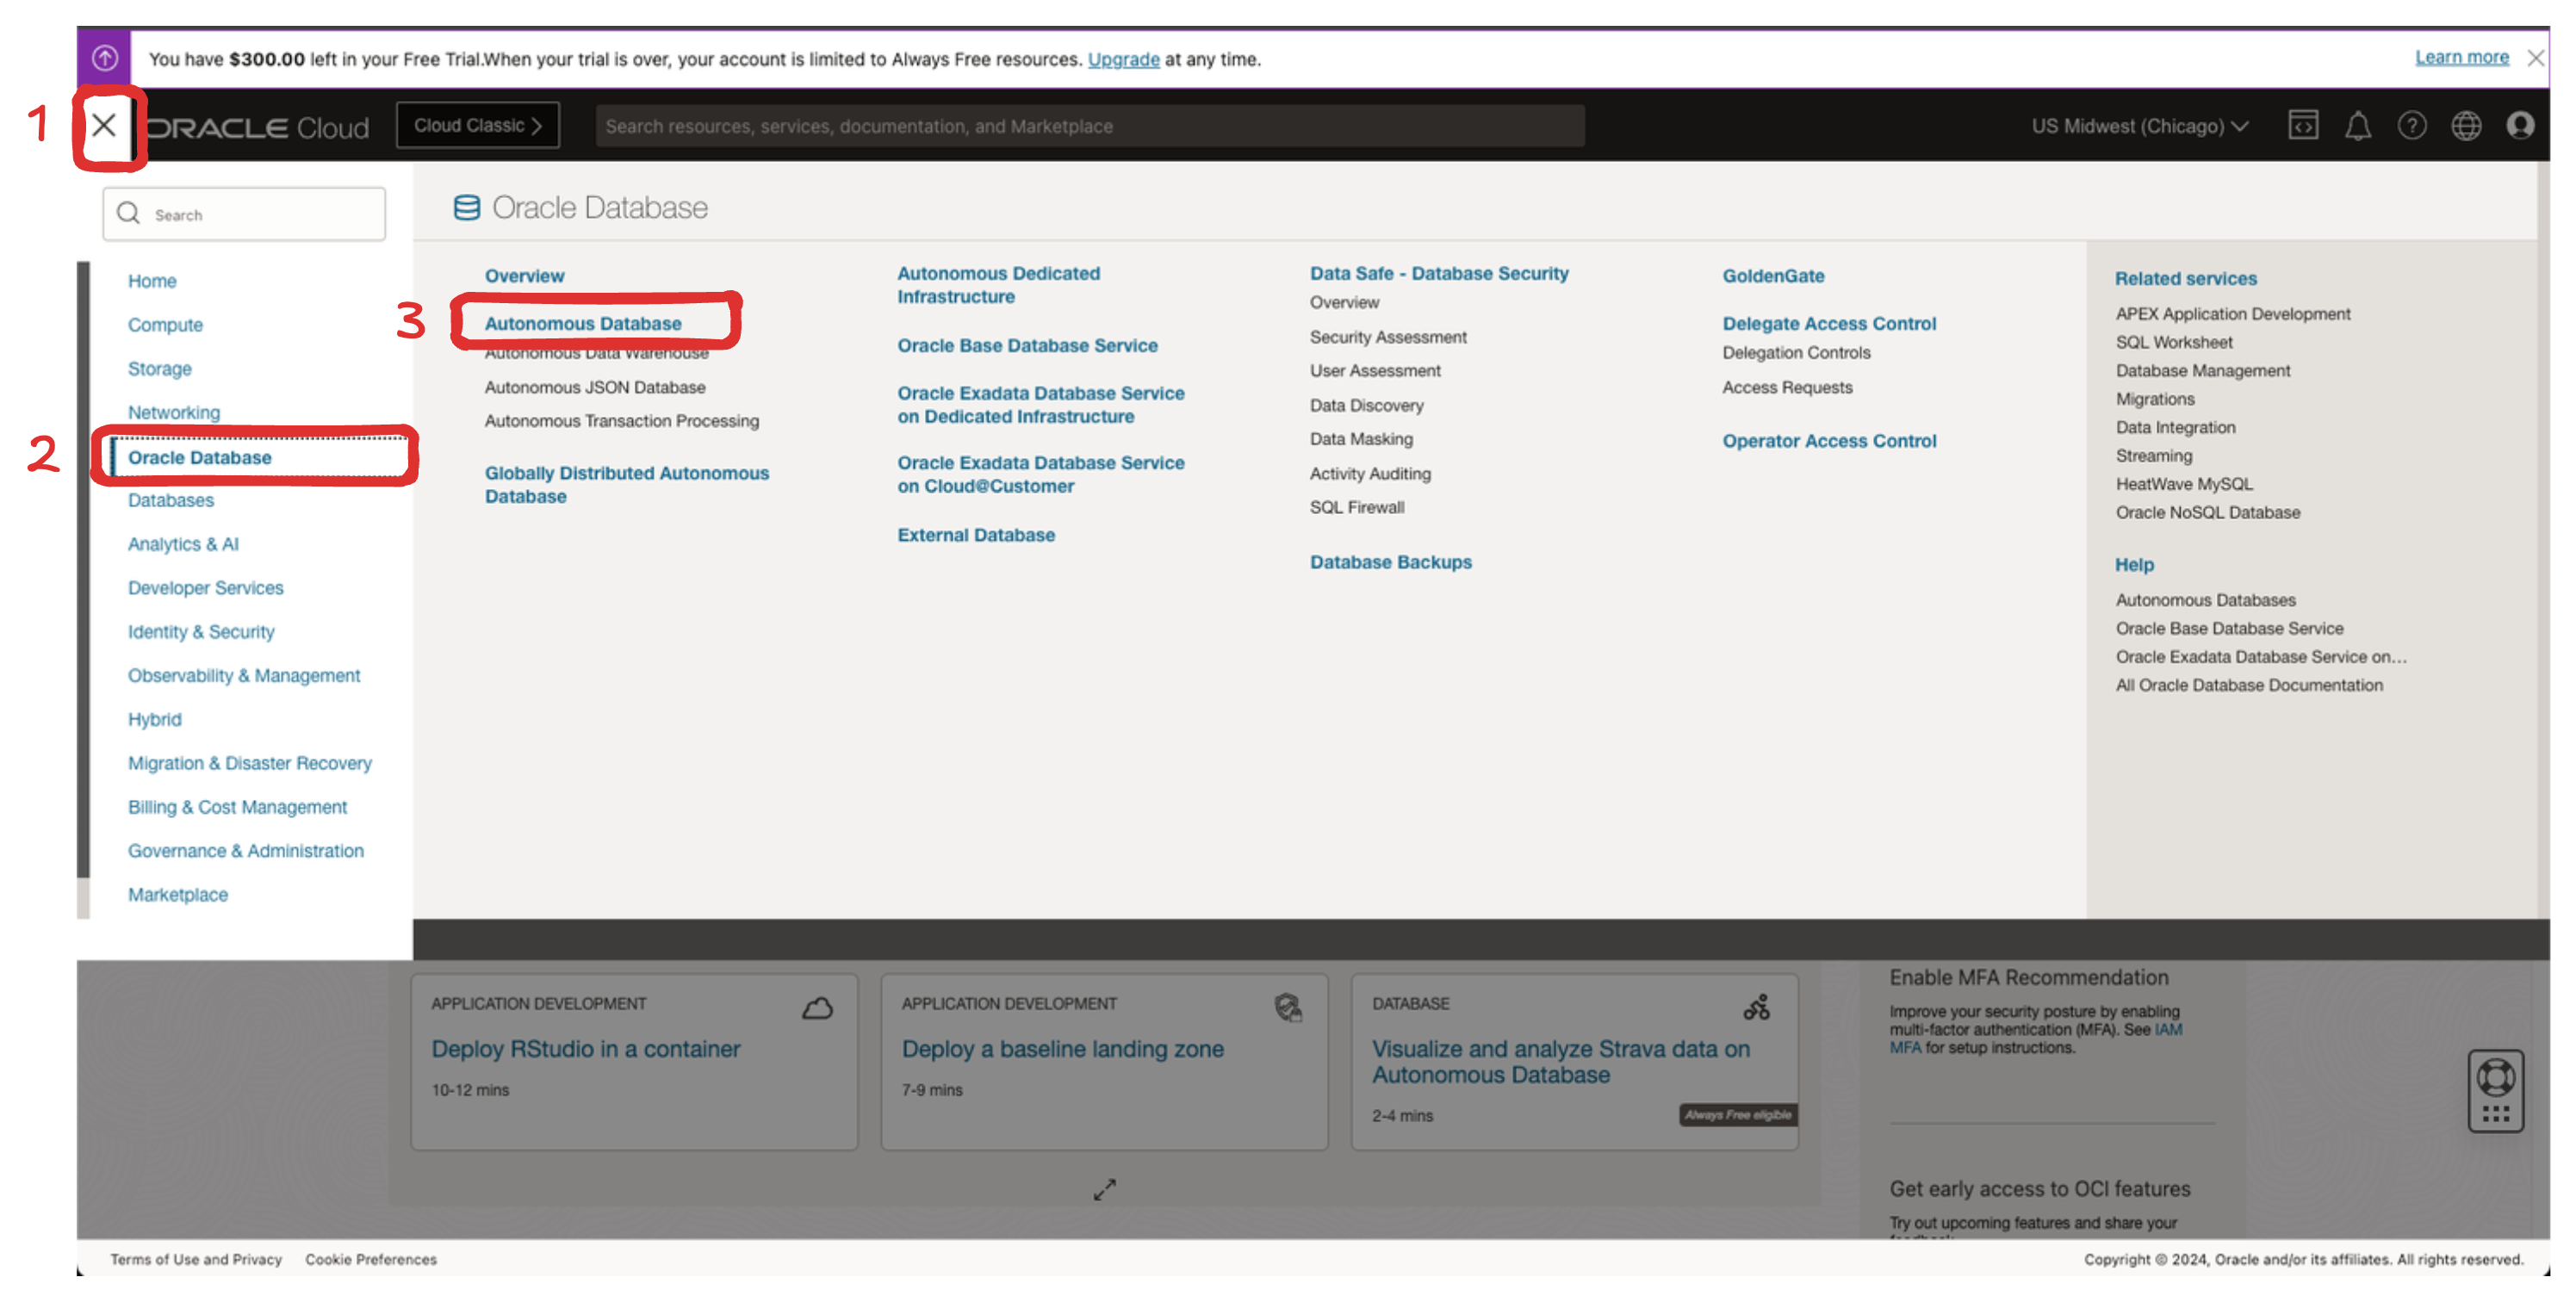
Task: Open External Database link
Action: click(976, 535)
